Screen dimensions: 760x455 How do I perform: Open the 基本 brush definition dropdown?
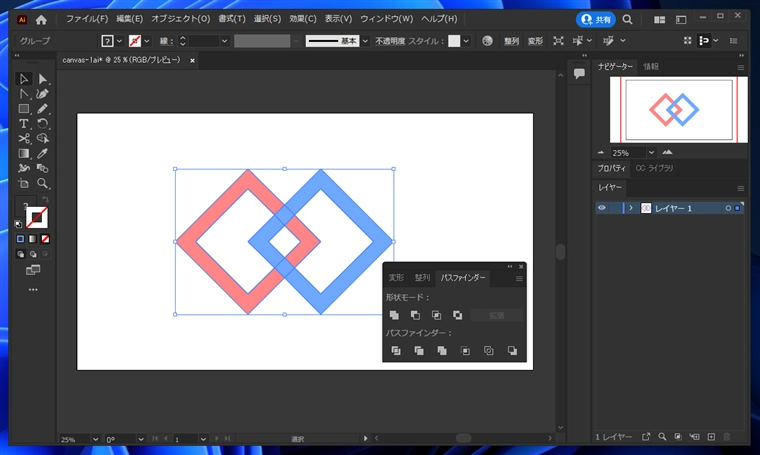tap(365, 41)
